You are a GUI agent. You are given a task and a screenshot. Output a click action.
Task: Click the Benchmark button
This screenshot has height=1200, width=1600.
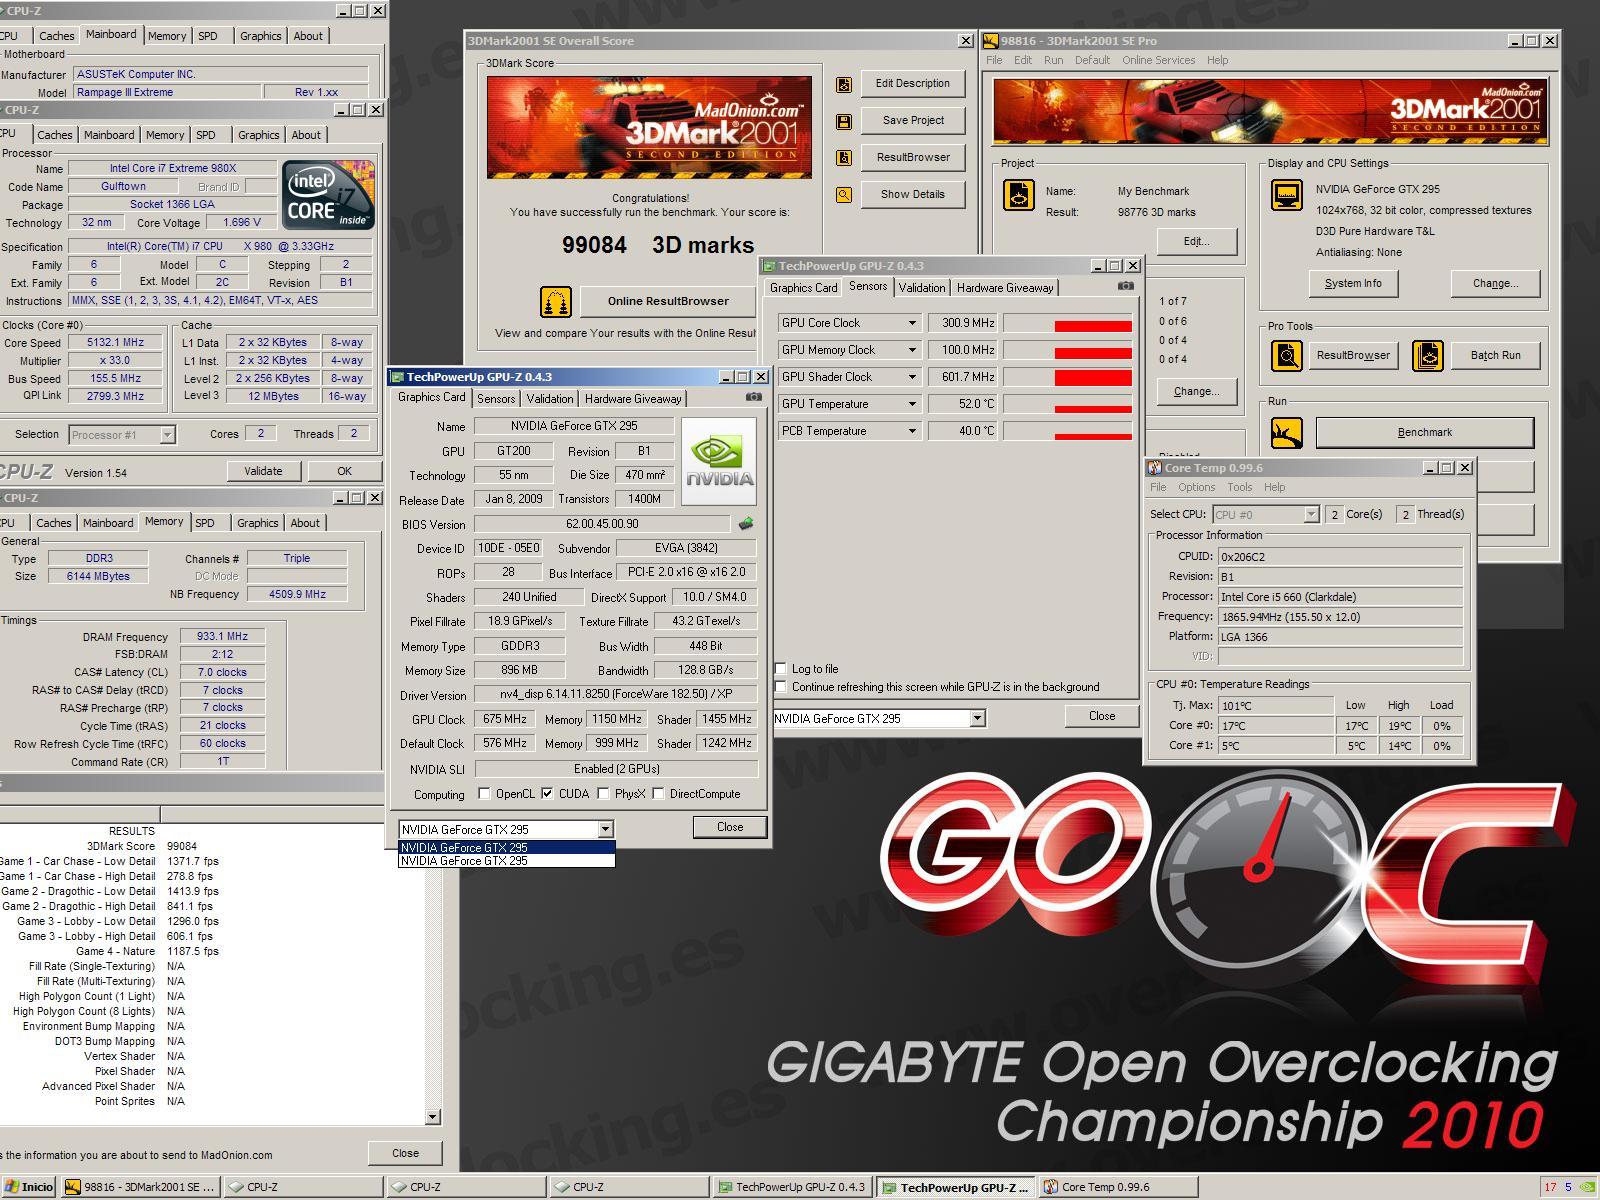point(1424,432)
